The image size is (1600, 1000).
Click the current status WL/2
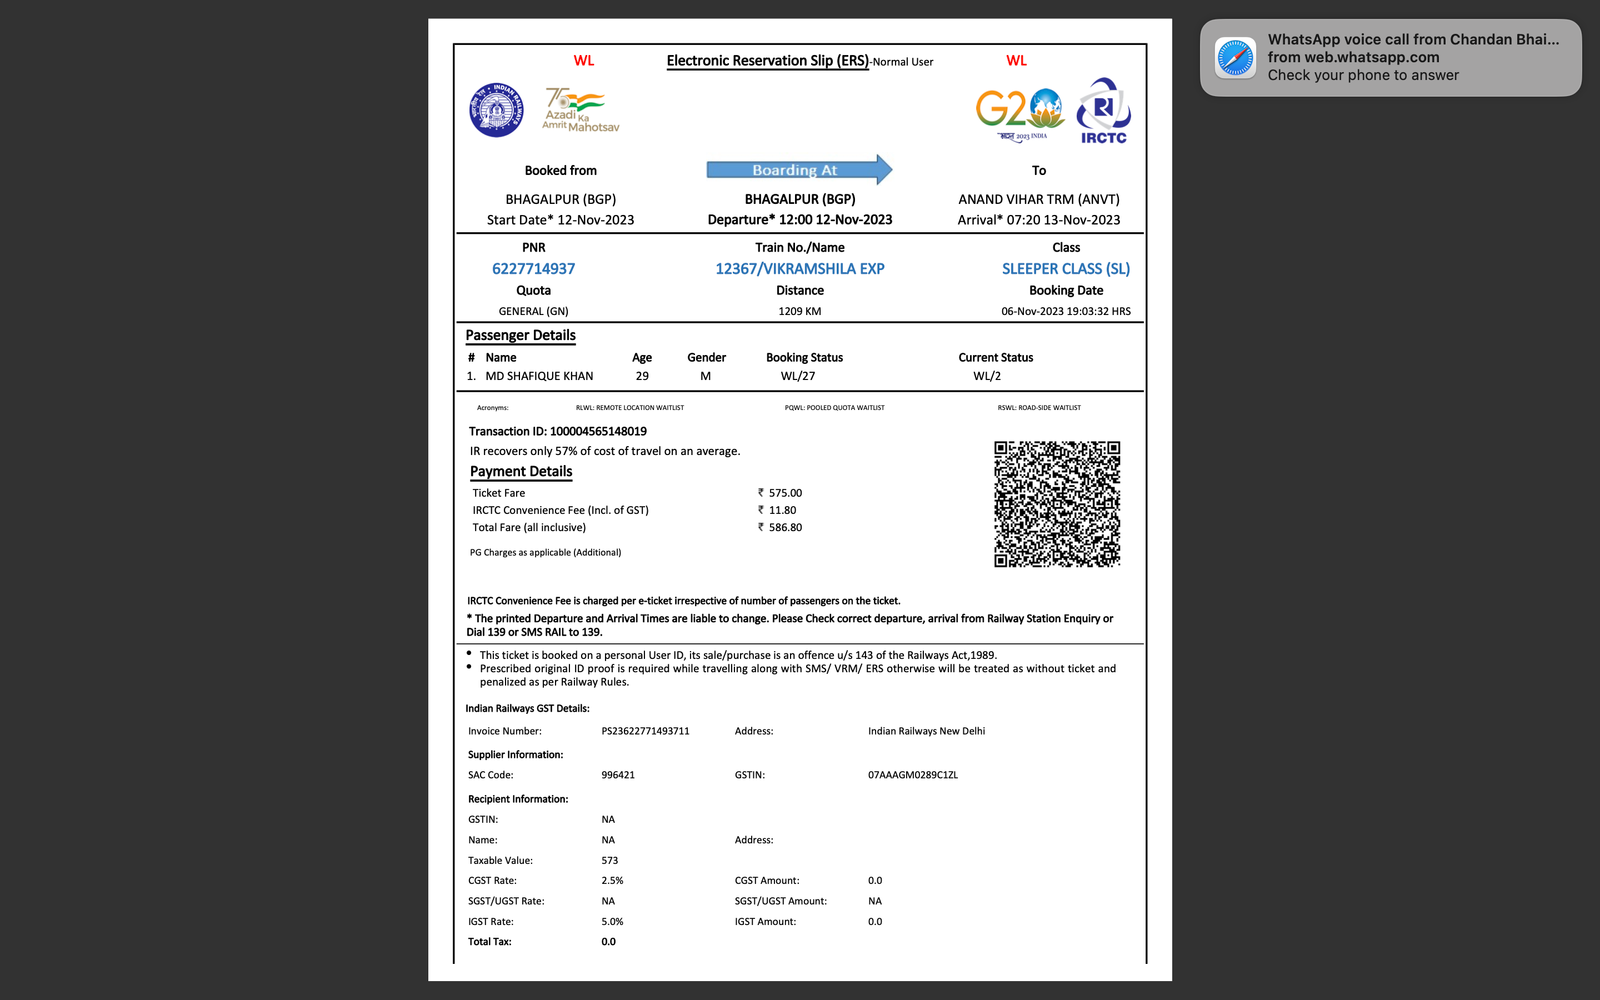(x=986, y=377)
